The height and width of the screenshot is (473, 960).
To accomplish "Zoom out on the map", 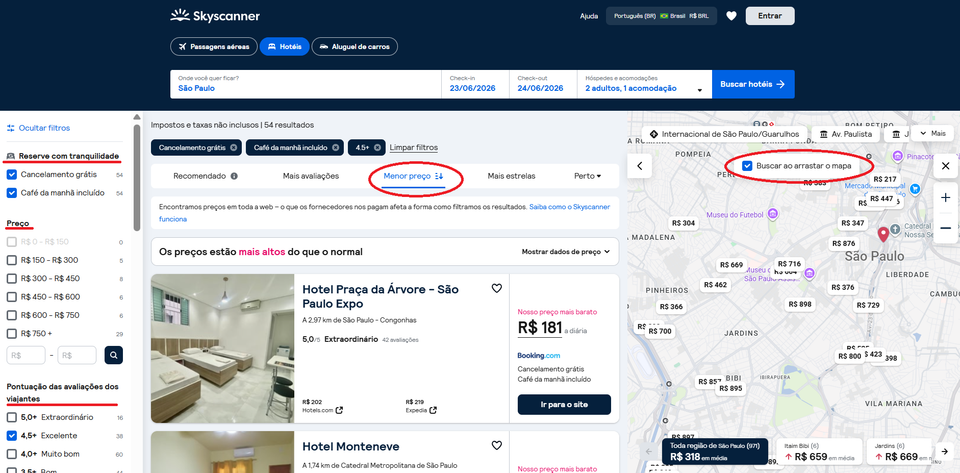I will coord(945,228).
